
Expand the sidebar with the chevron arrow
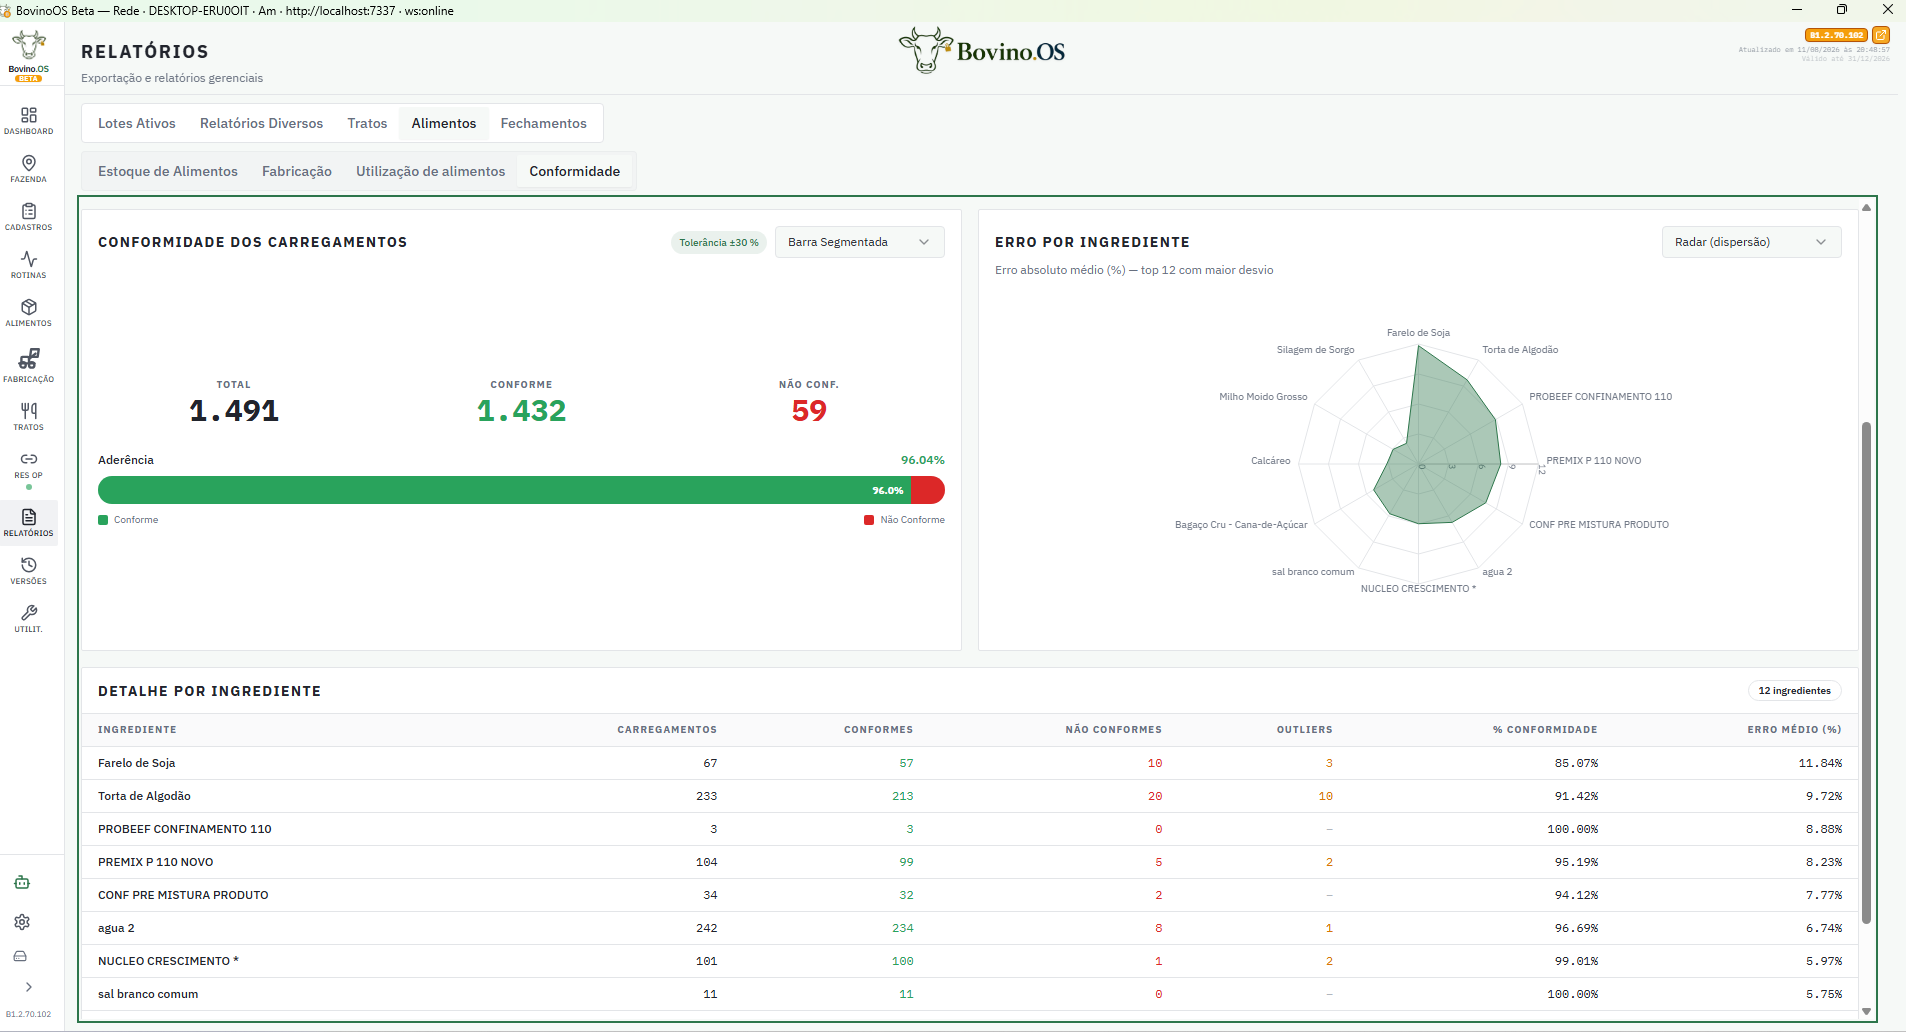pos(29,987)
